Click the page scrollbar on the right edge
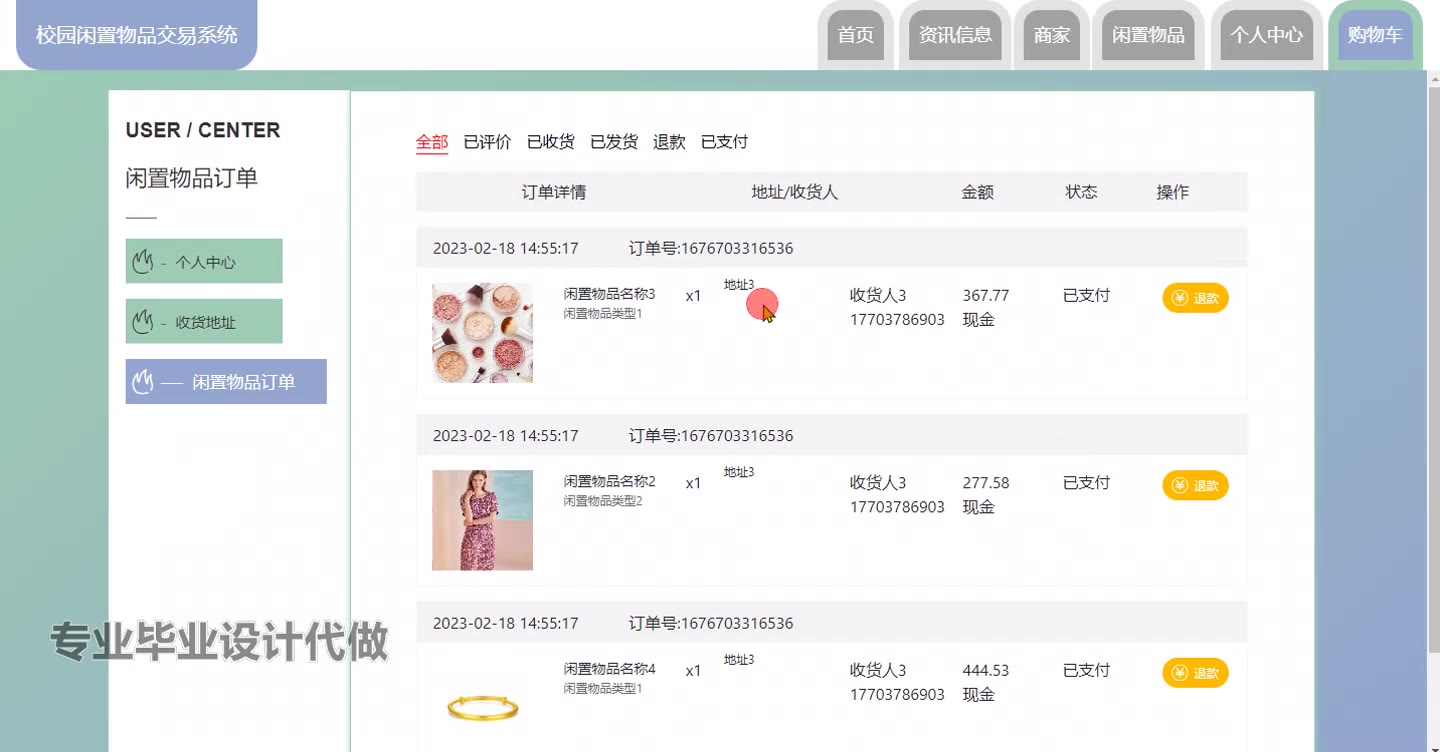Image resolution: width=1440 pixels, height=752 pixels. (x=1432, y=368)
